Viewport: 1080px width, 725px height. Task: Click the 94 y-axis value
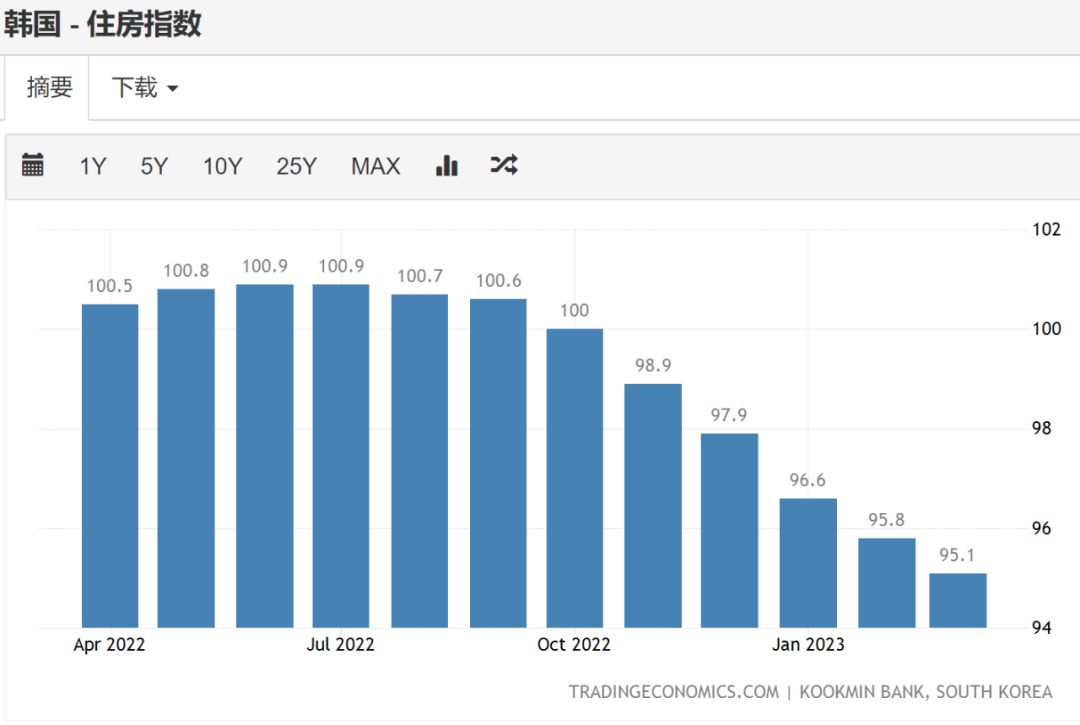[x=1041, y=628]
